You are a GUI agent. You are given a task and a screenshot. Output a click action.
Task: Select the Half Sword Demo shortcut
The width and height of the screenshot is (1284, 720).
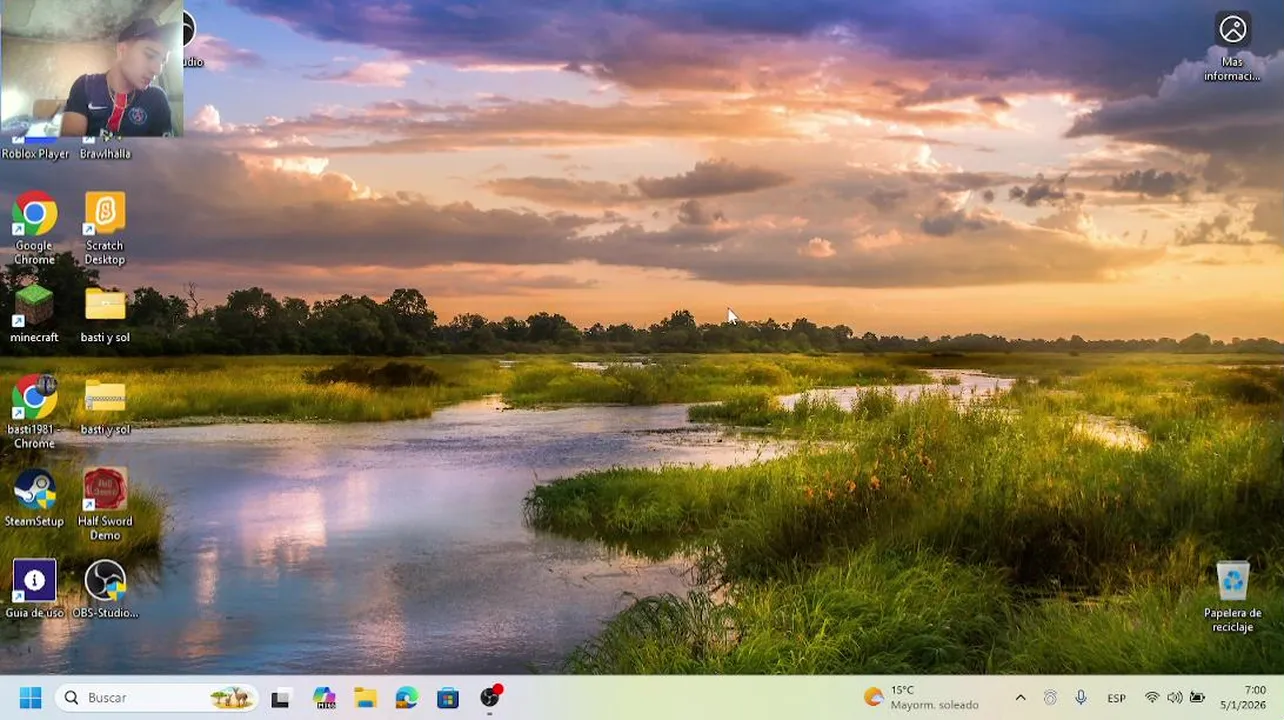[x=105, y=503]
